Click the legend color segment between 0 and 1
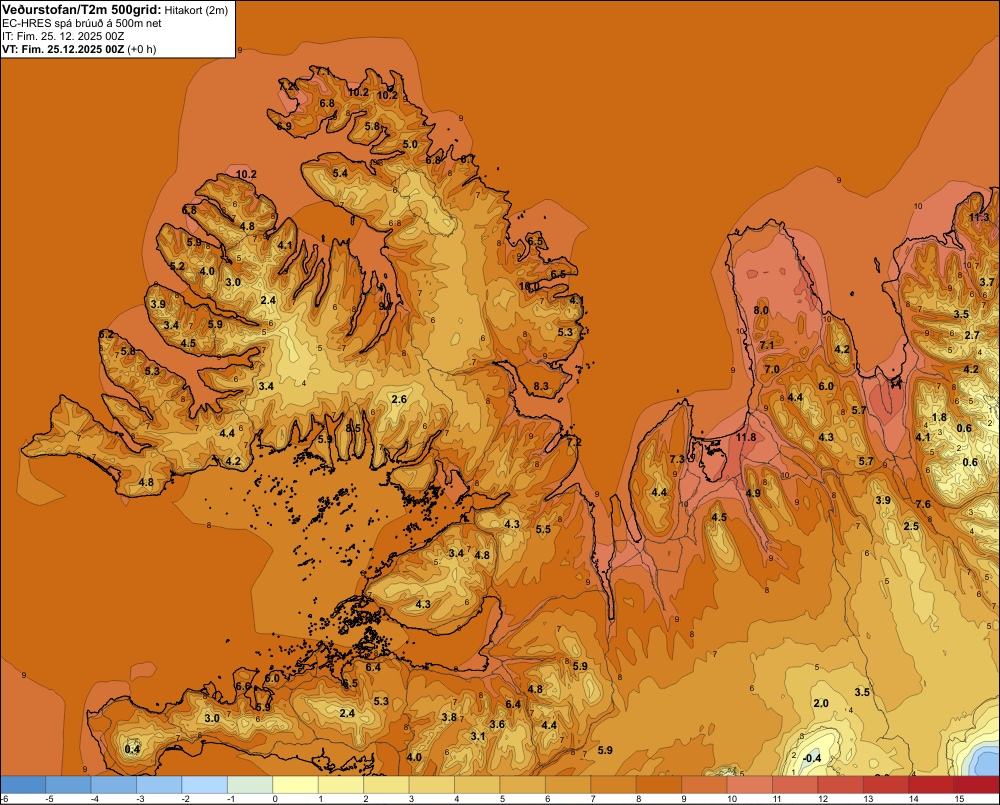Viewport: 1000px width, 805px height. [x=295, y=785]
